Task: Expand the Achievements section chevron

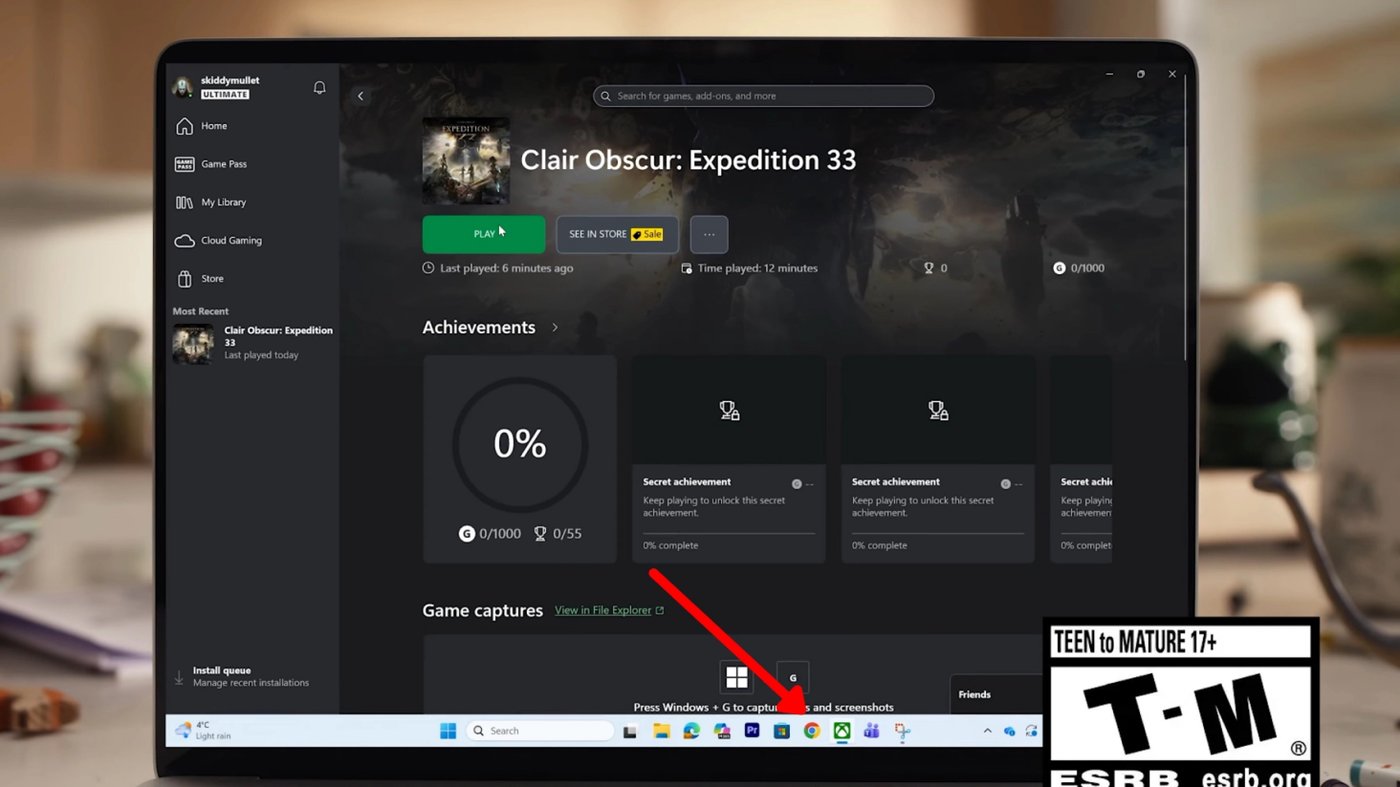Action: [554, 327]
